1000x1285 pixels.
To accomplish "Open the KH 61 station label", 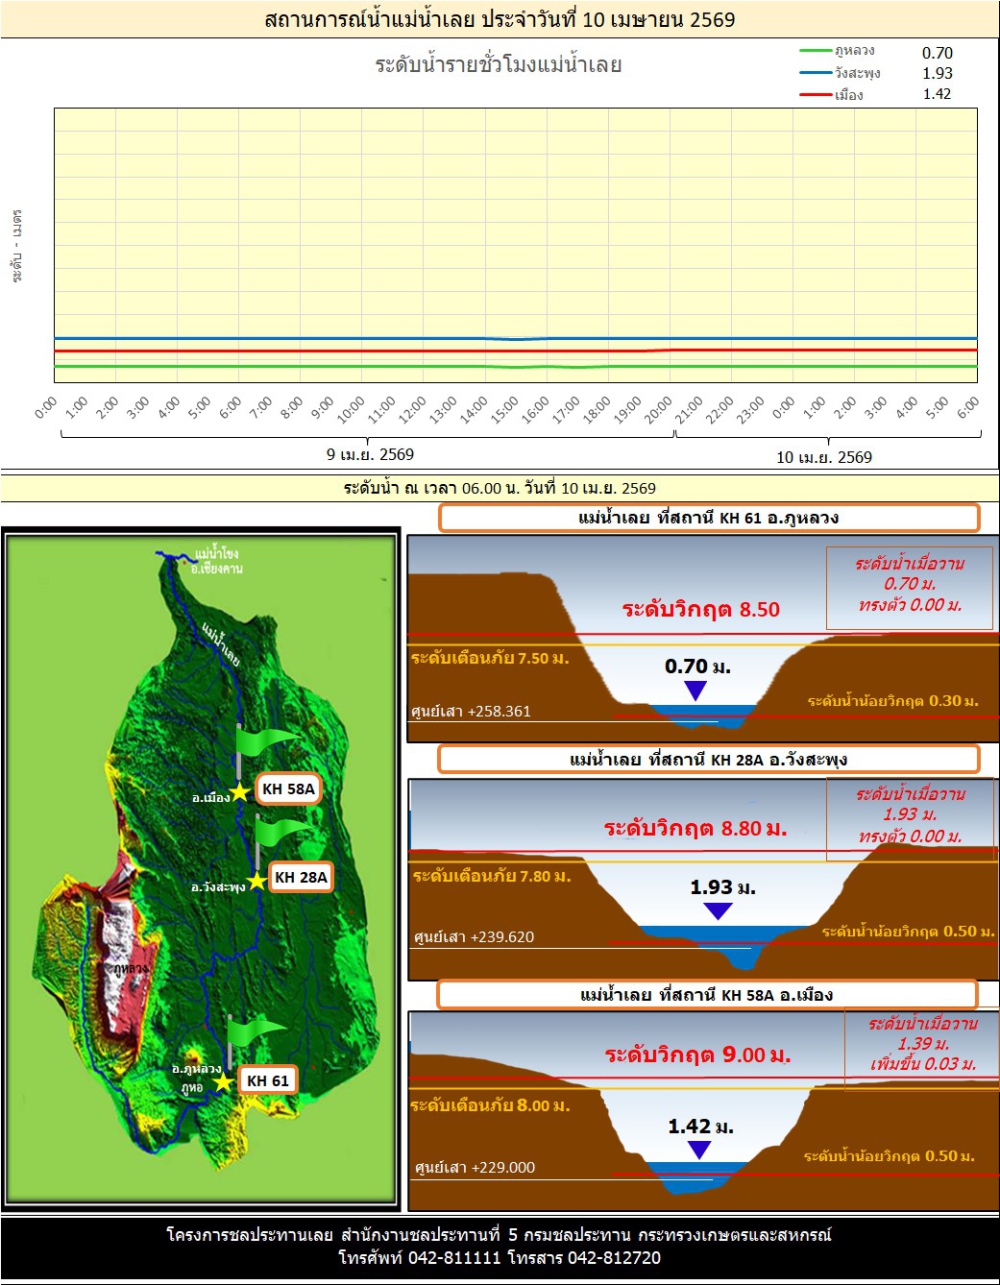I will (267, 1080).
